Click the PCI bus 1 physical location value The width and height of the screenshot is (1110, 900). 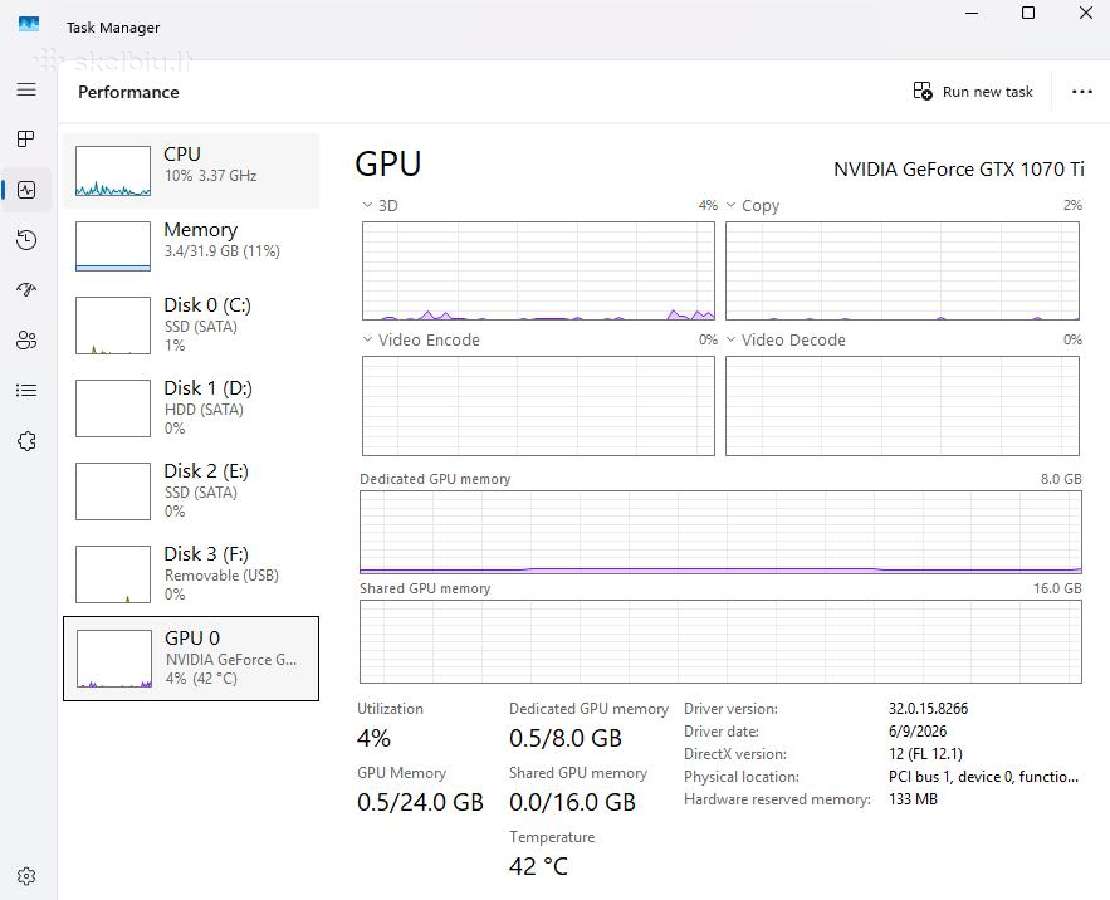click(x=983, y=777)
